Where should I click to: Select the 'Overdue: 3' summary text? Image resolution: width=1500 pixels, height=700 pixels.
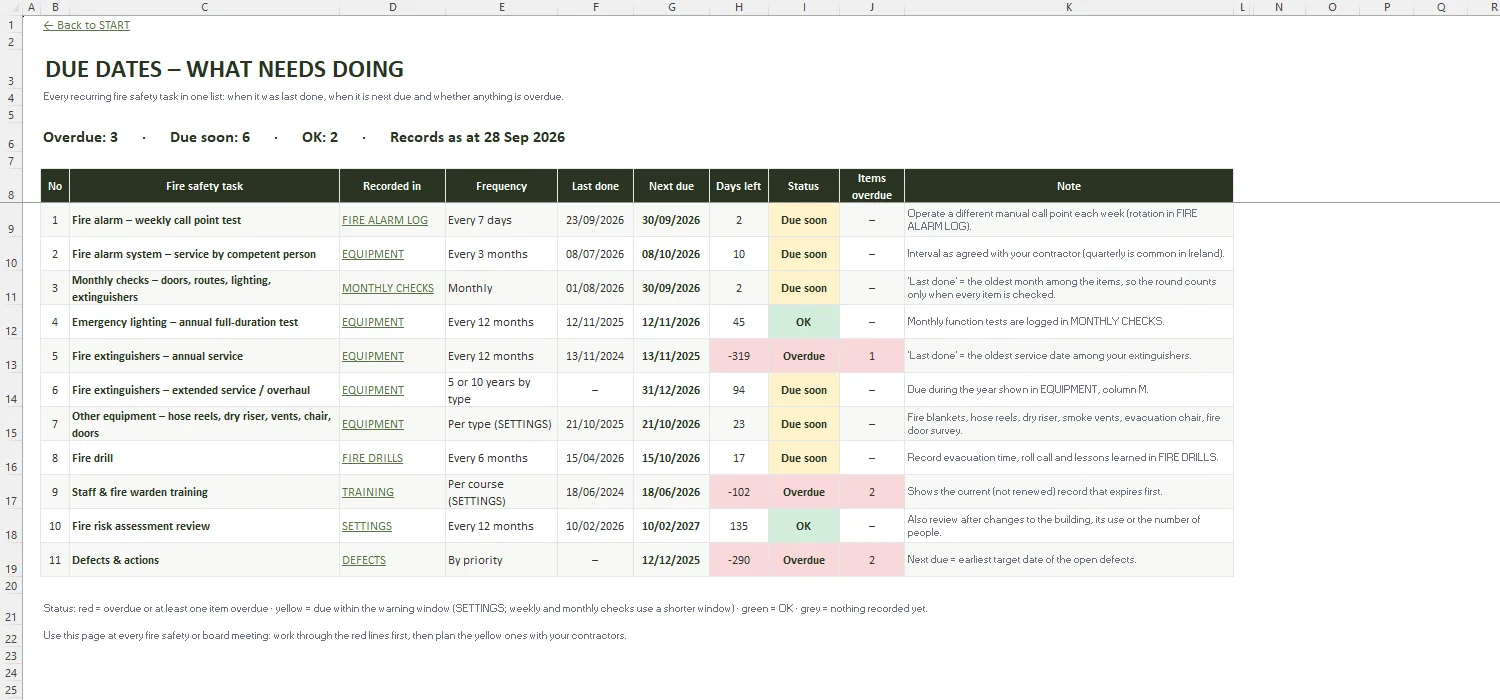click(x=80, y=137)
